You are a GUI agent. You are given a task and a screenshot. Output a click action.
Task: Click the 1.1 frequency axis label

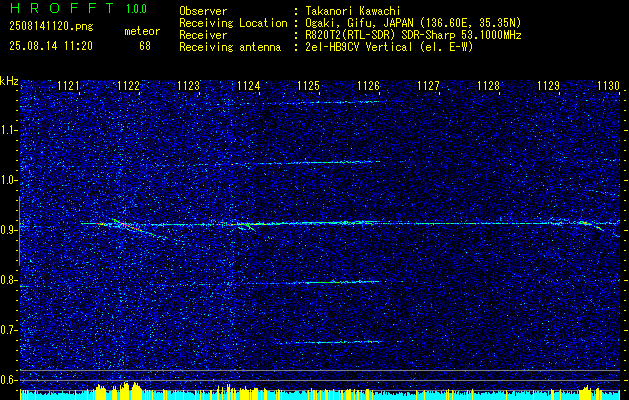tap(7, 130)
